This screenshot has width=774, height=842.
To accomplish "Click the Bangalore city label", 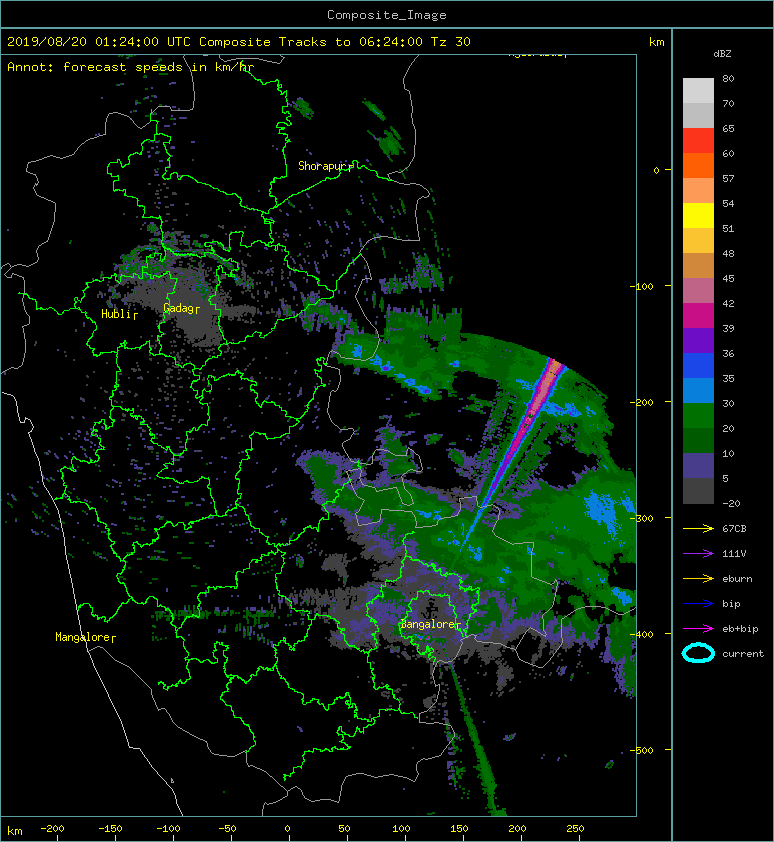I will [429, 624].
